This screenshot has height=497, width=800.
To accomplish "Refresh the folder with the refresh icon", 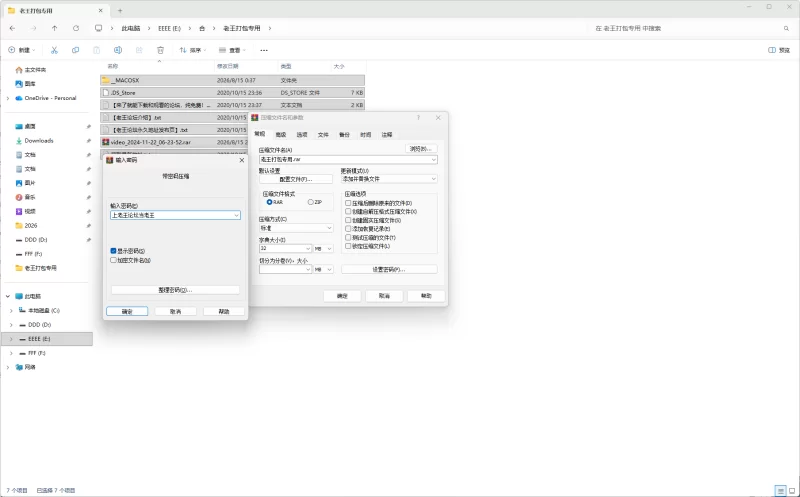I will click(x=76, y=29).
